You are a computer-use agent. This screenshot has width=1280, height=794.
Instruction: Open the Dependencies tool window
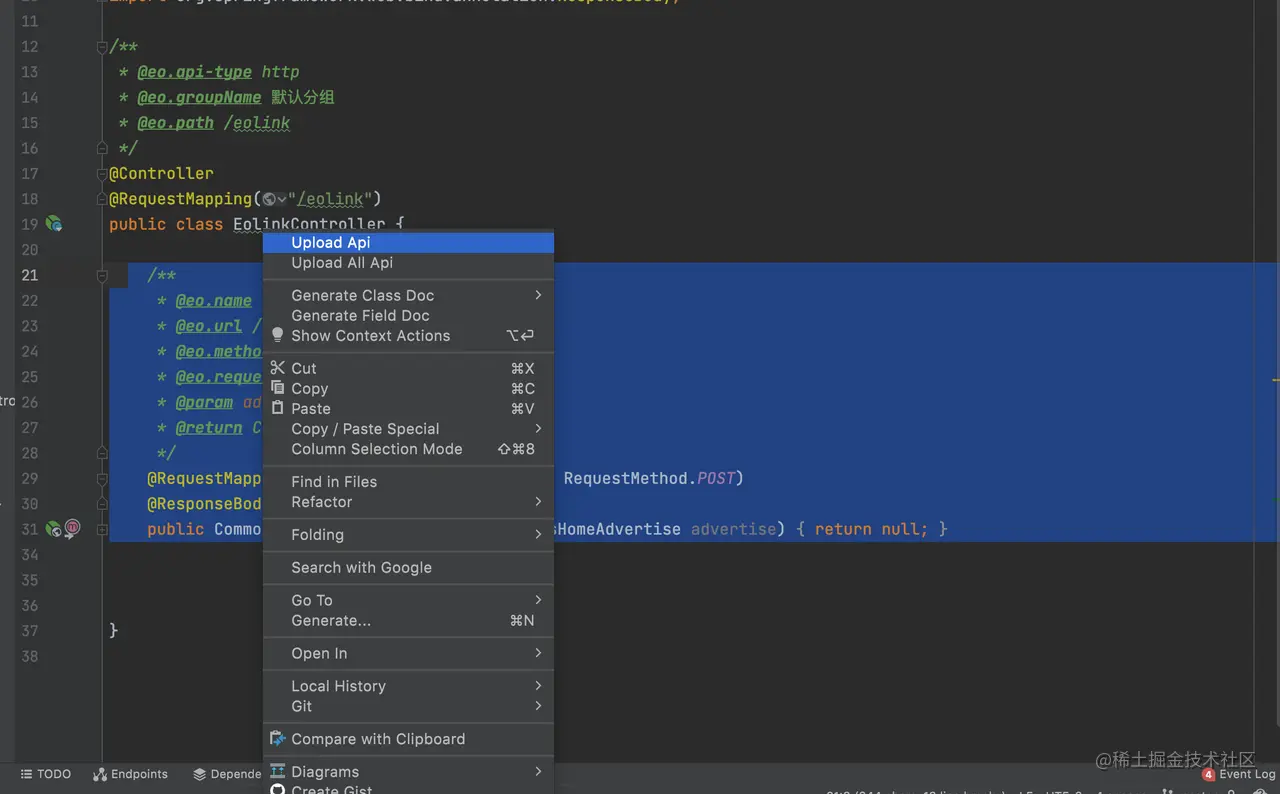[227, 774]
